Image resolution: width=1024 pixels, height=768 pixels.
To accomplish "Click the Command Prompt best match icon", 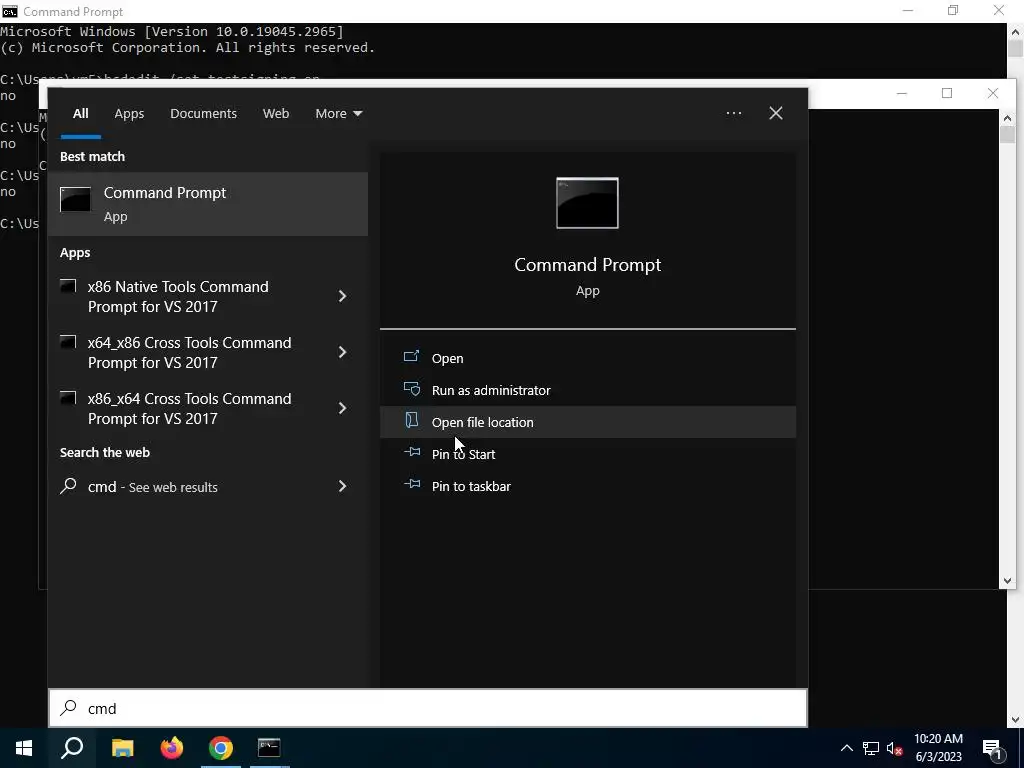I will [x=75, y=199].
